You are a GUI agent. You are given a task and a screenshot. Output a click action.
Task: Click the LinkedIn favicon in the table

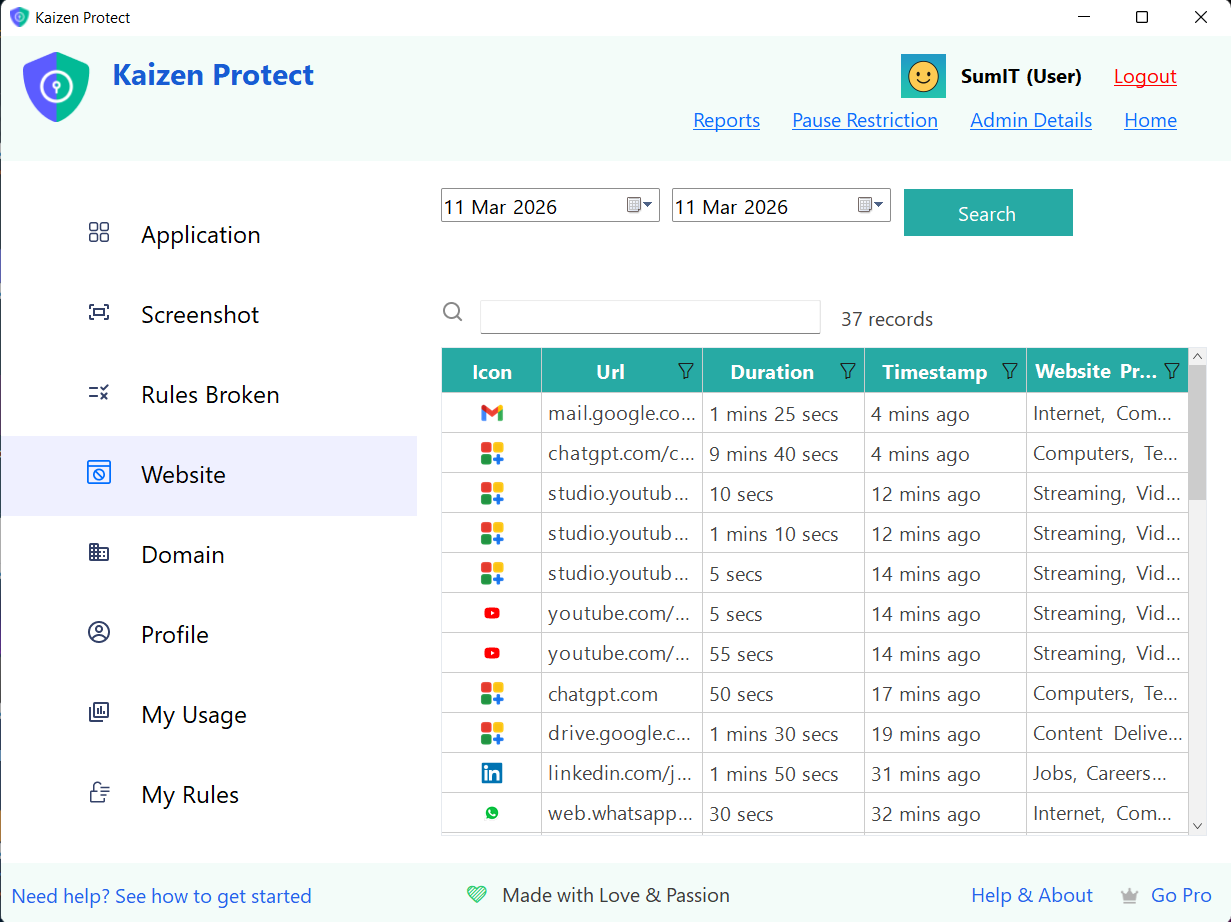[491, 772]
